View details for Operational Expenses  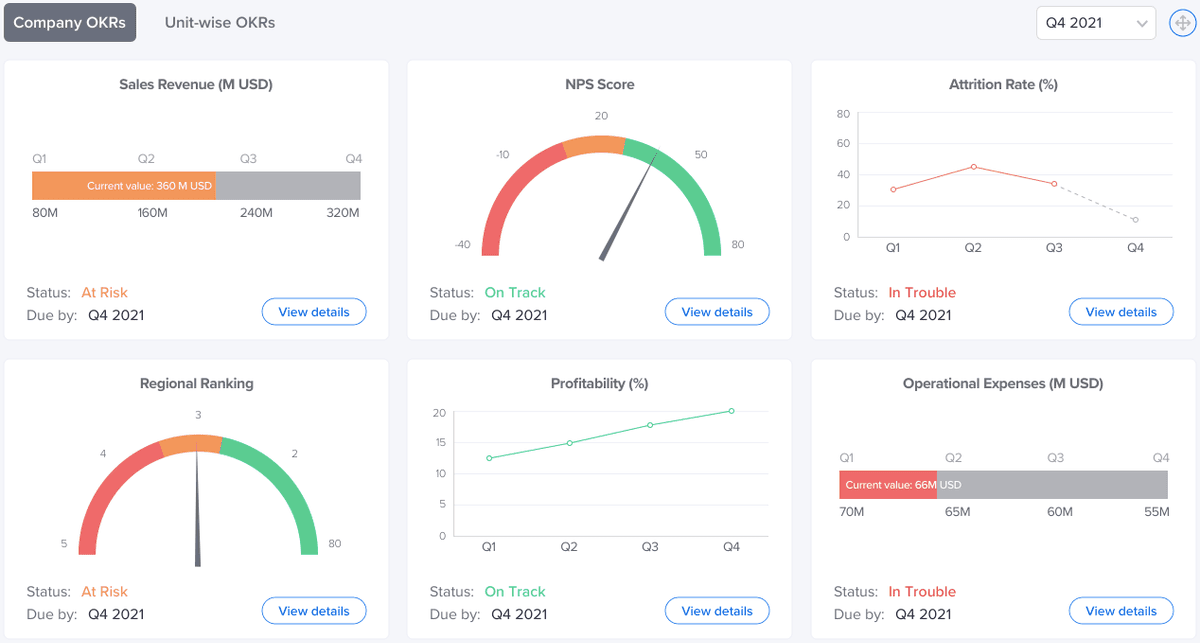click(1121, 611)
